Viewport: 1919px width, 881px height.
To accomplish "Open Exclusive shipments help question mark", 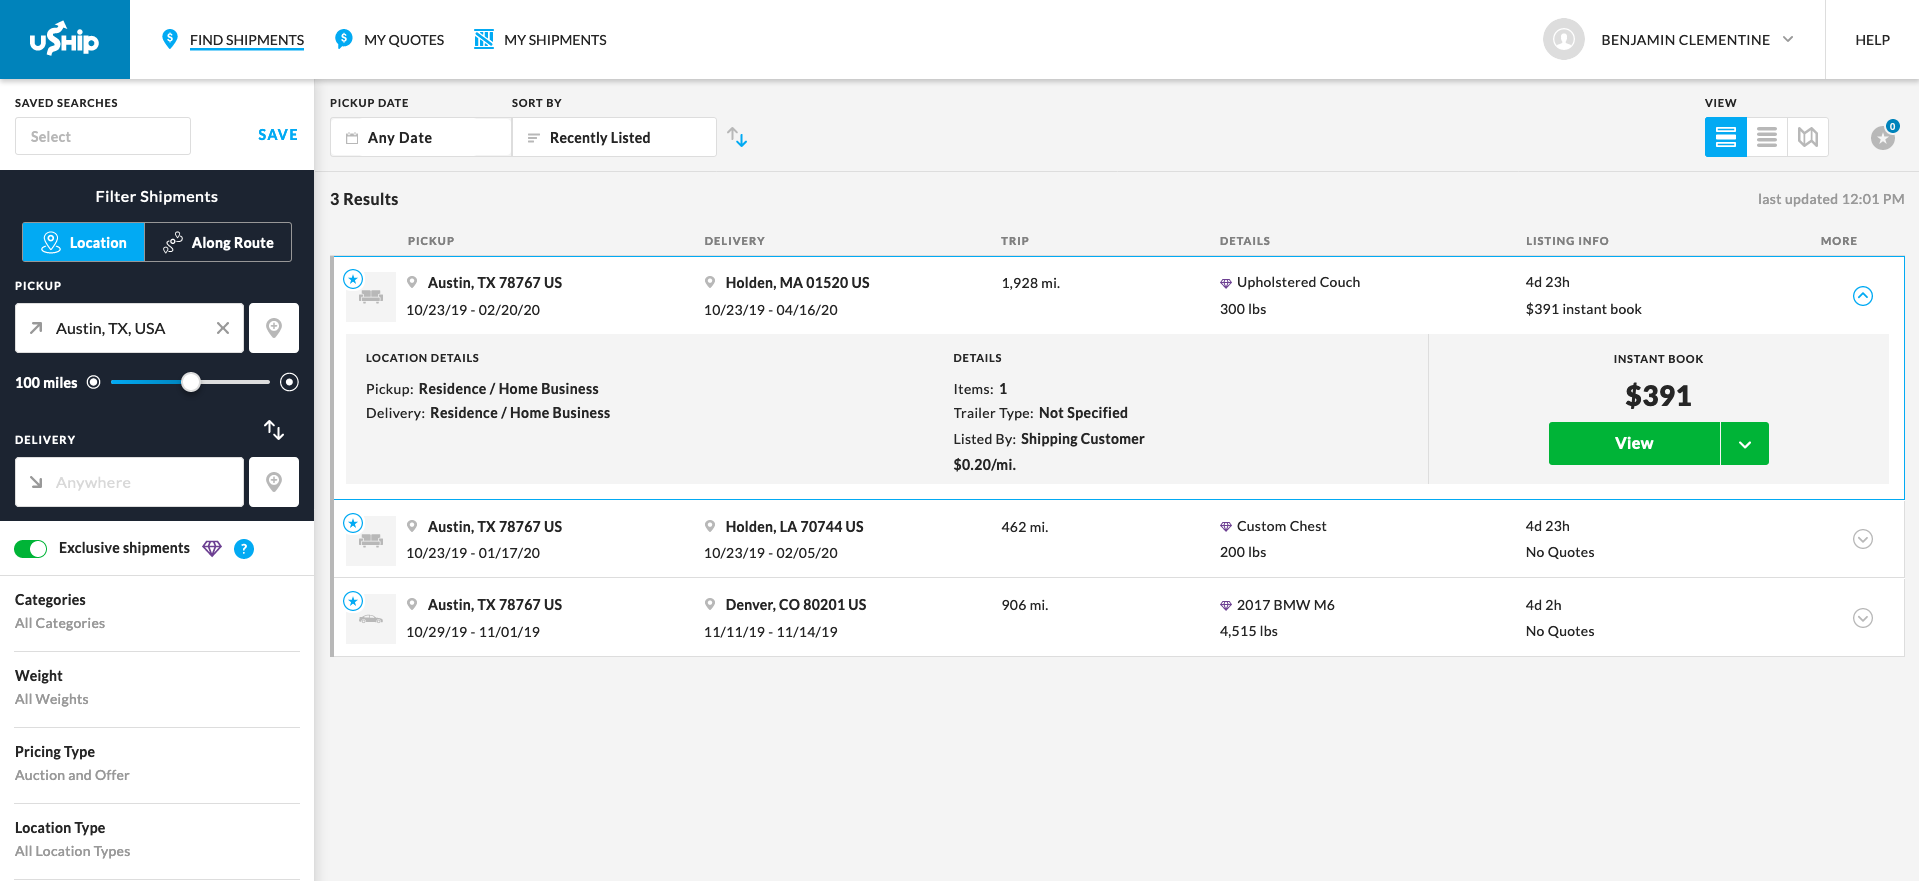I will pos(244,548).
